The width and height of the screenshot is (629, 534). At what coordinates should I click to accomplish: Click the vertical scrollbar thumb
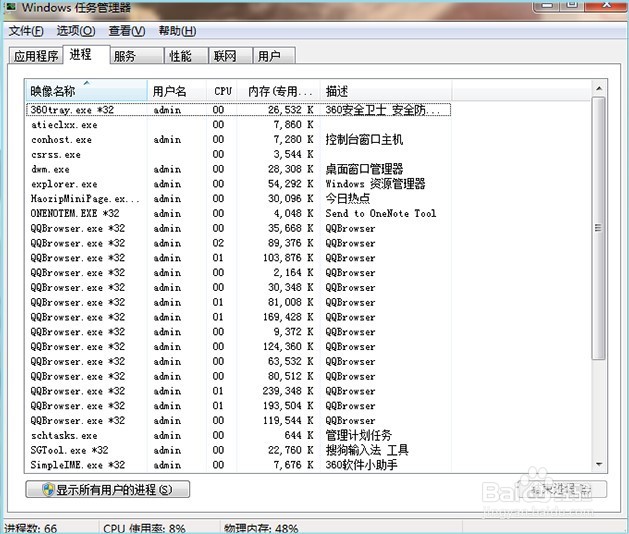coord(599,228)
